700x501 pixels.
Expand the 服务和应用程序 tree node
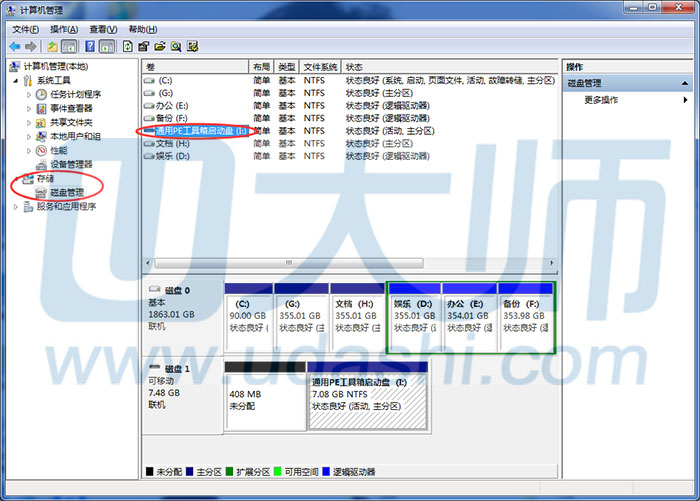click(x=15, y=206)
